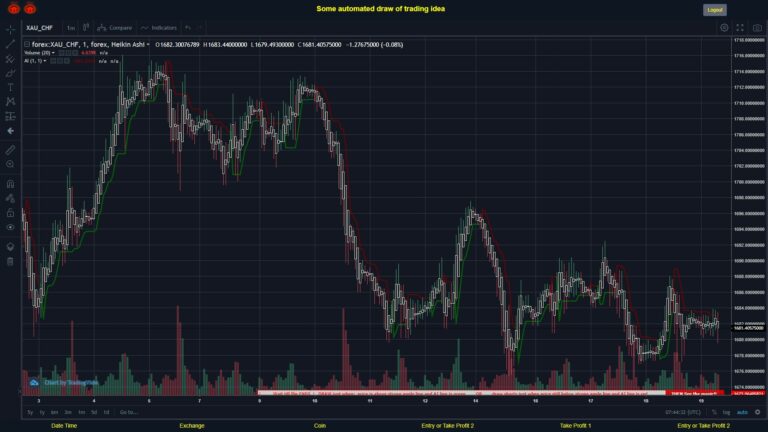768x432 pixels.
Task: Open the Go to... date dialog
Action: click(x=128, y=412)
